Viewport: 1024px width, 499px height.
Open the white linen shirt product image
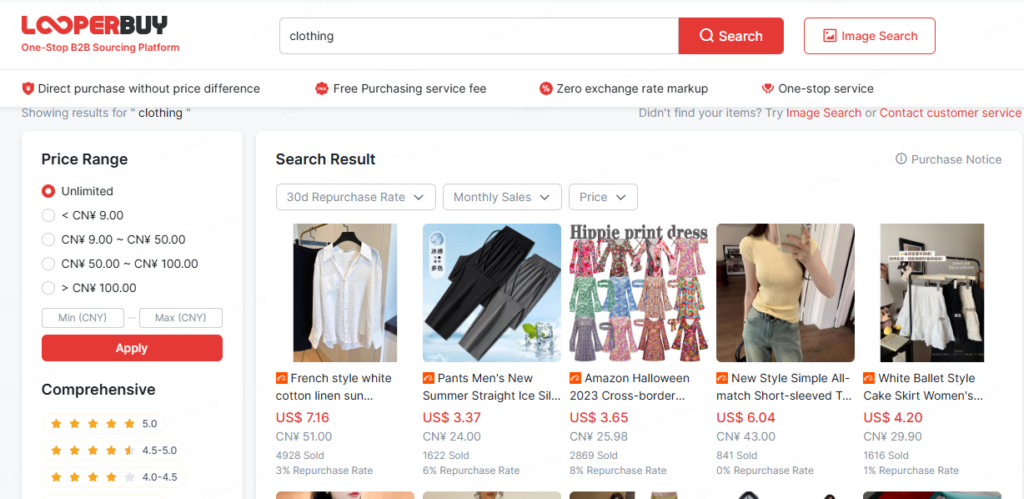click(345, 293)
